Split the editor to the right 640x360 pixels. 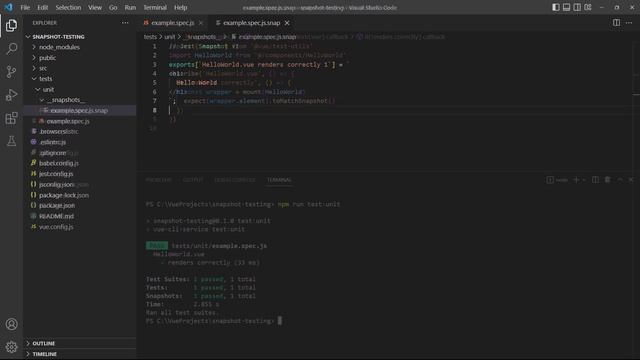point(616,23)
